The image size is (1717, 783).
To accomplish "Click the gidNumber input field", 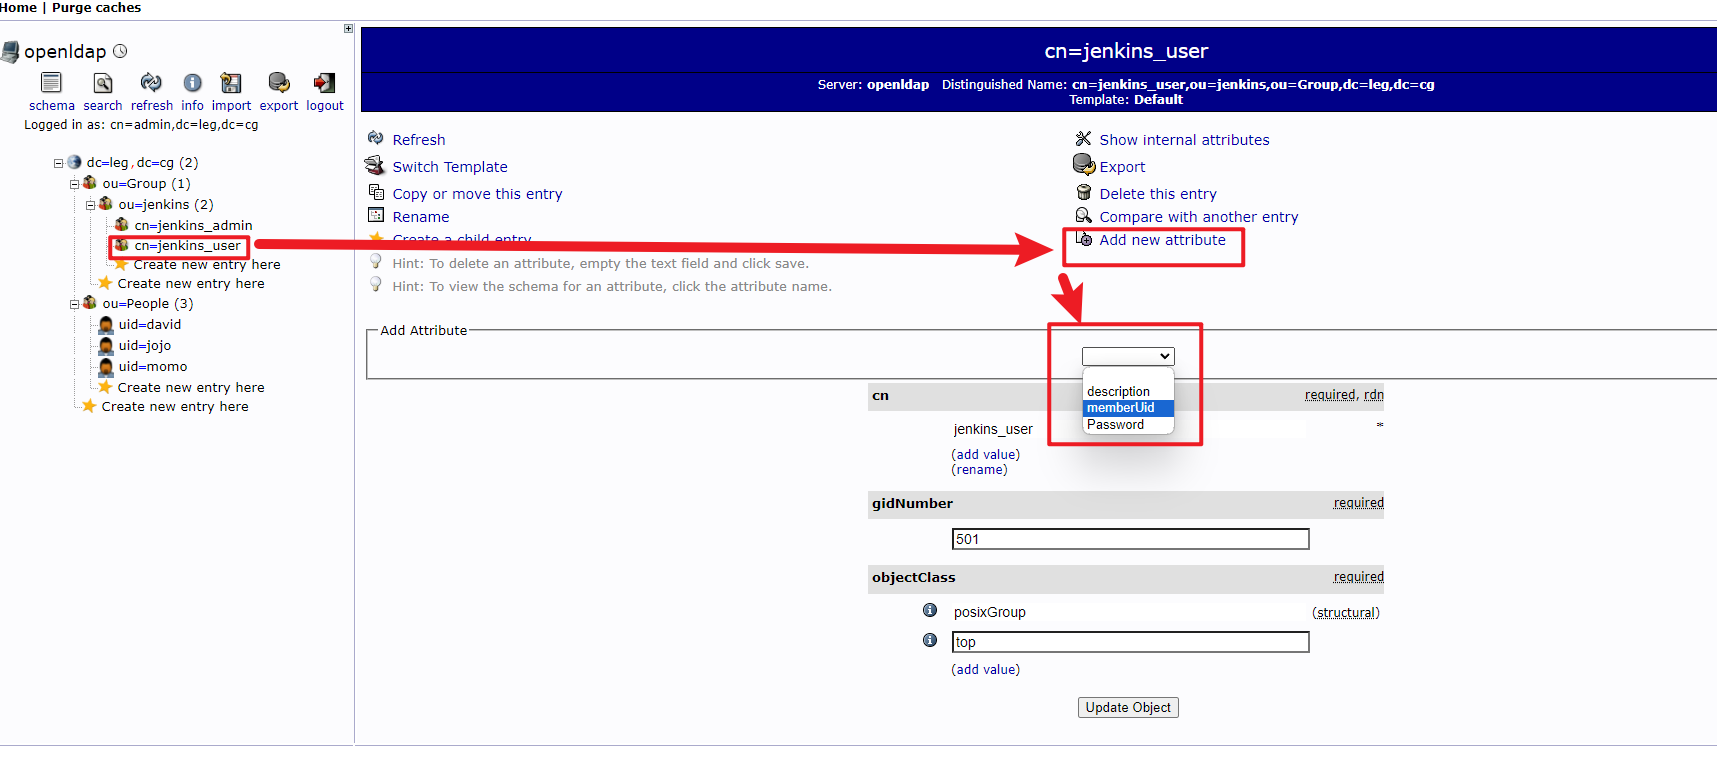I will (1130, 540).
